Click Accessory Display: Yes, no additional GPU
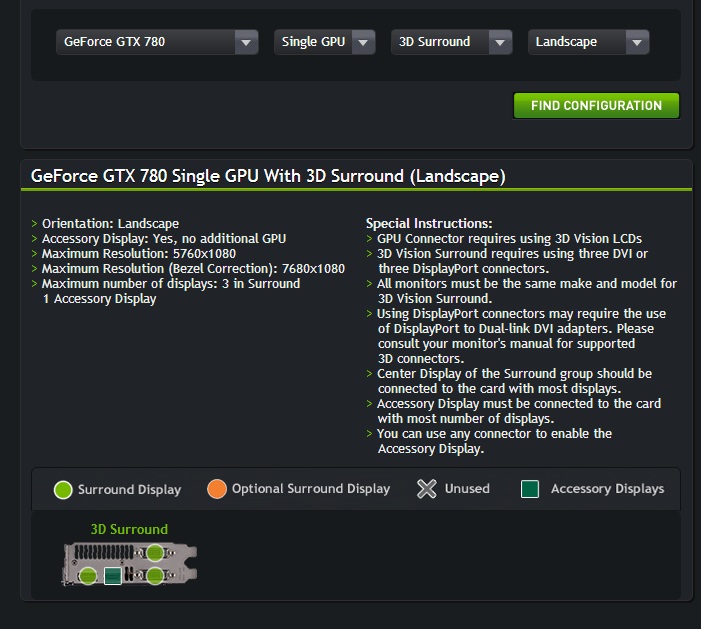701x629 pixels. 164,239
